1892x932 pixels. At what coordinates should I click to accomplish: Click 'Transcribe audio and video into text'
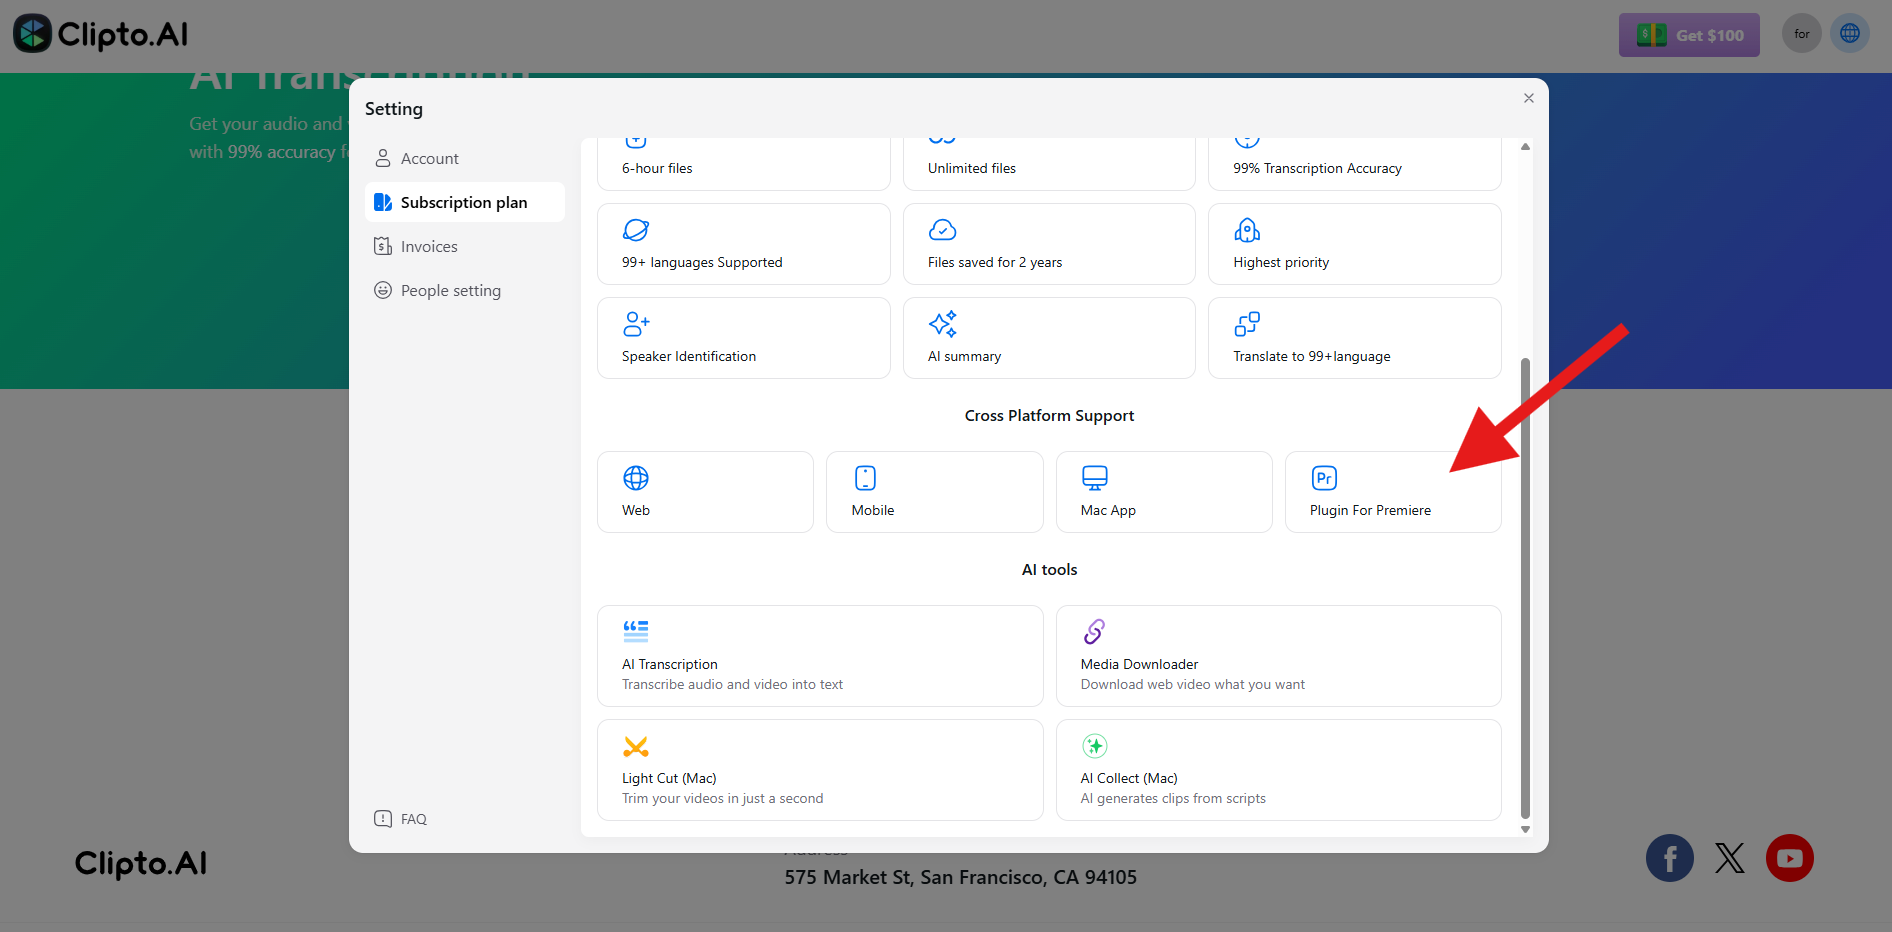732,684
